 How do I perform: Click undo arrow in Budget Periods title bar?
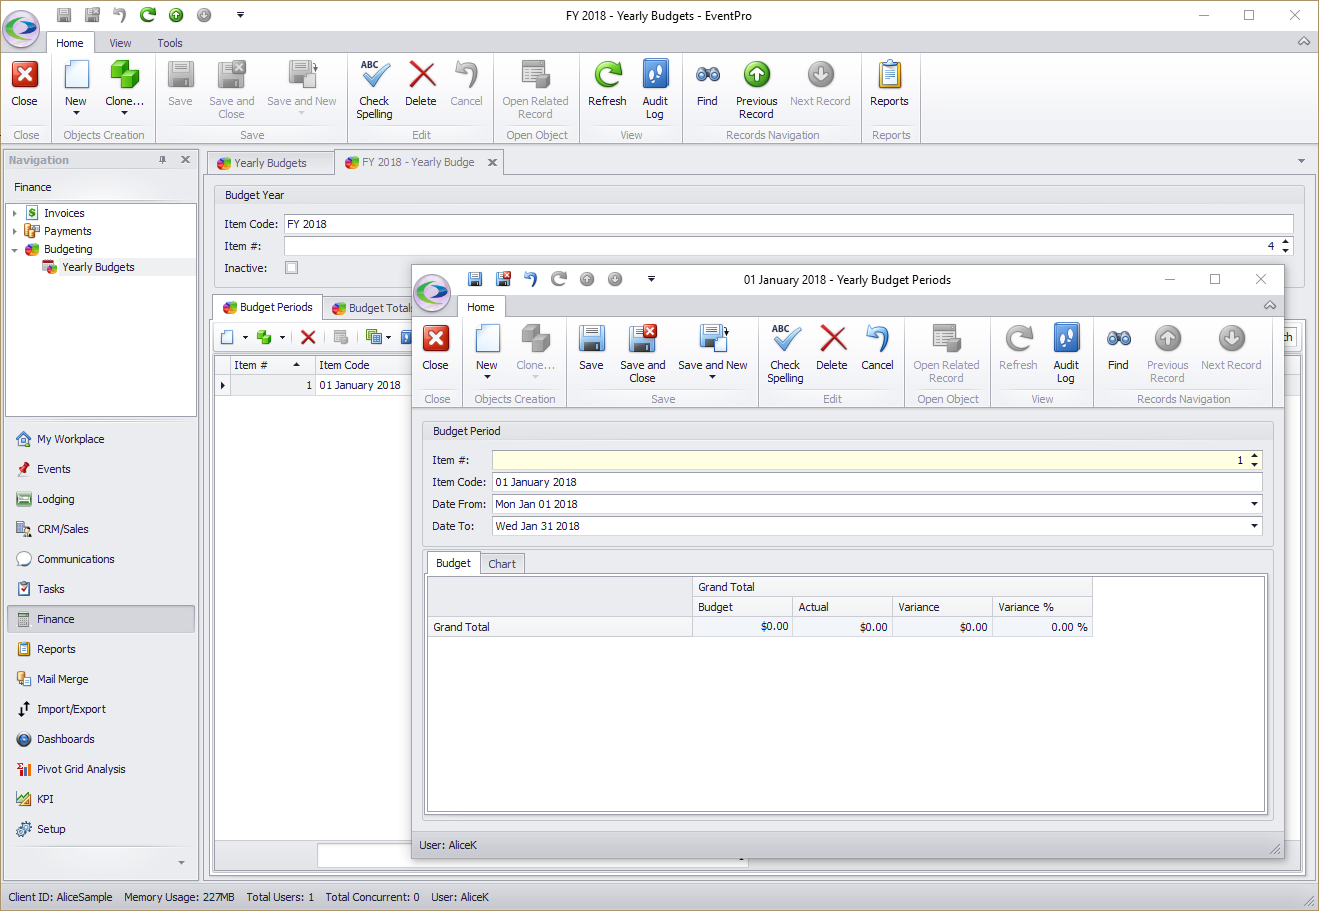click(x=531, y=279)
